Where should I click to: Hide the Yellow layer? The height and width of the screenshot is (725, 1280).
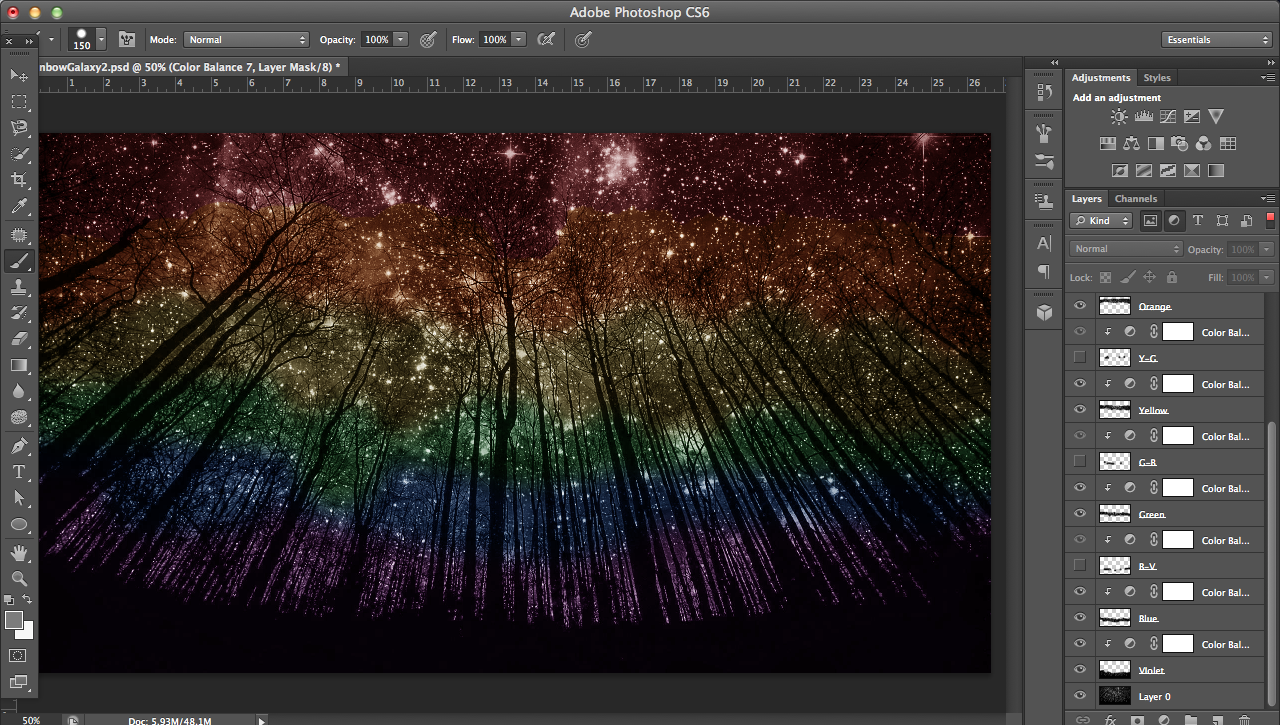click(x=1079, y=409)
